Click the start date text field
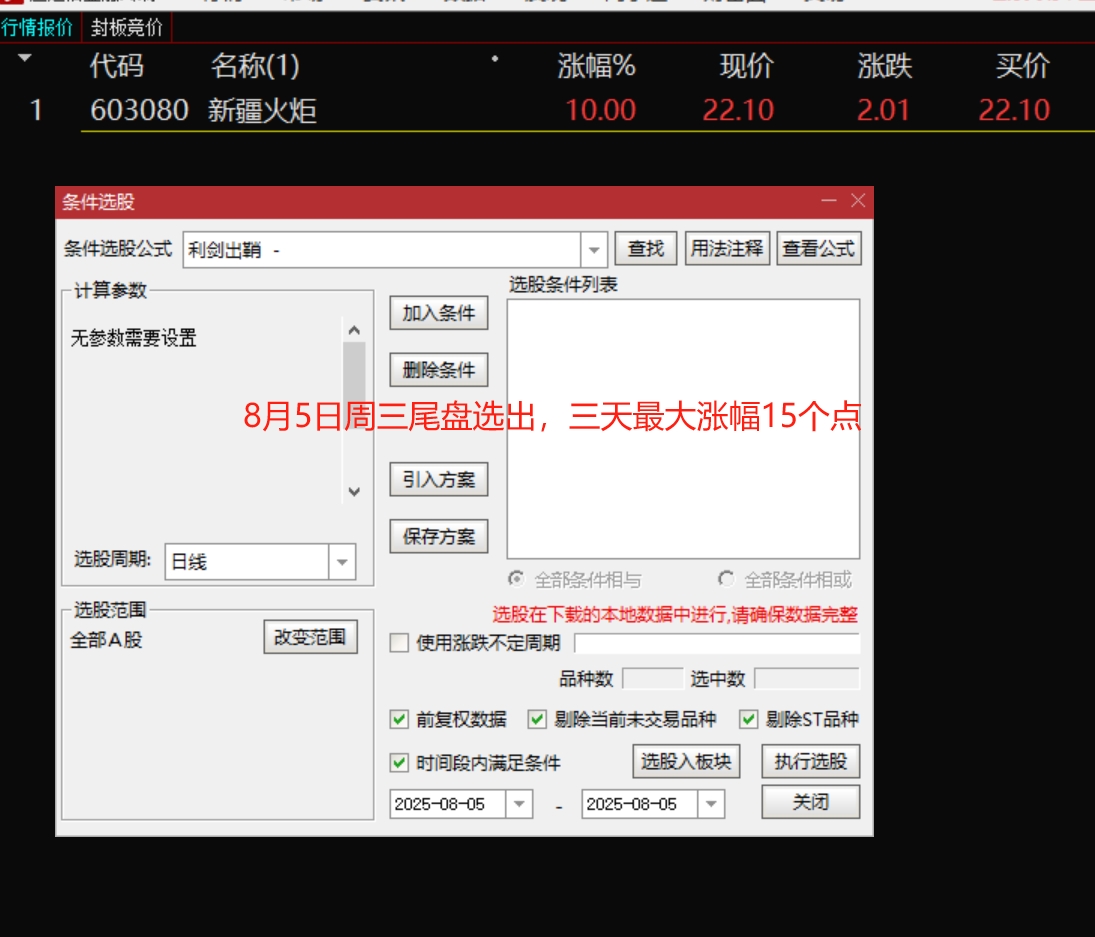Image resolution: width=1095 pixels, height=937 pixels. click(448, 804)
